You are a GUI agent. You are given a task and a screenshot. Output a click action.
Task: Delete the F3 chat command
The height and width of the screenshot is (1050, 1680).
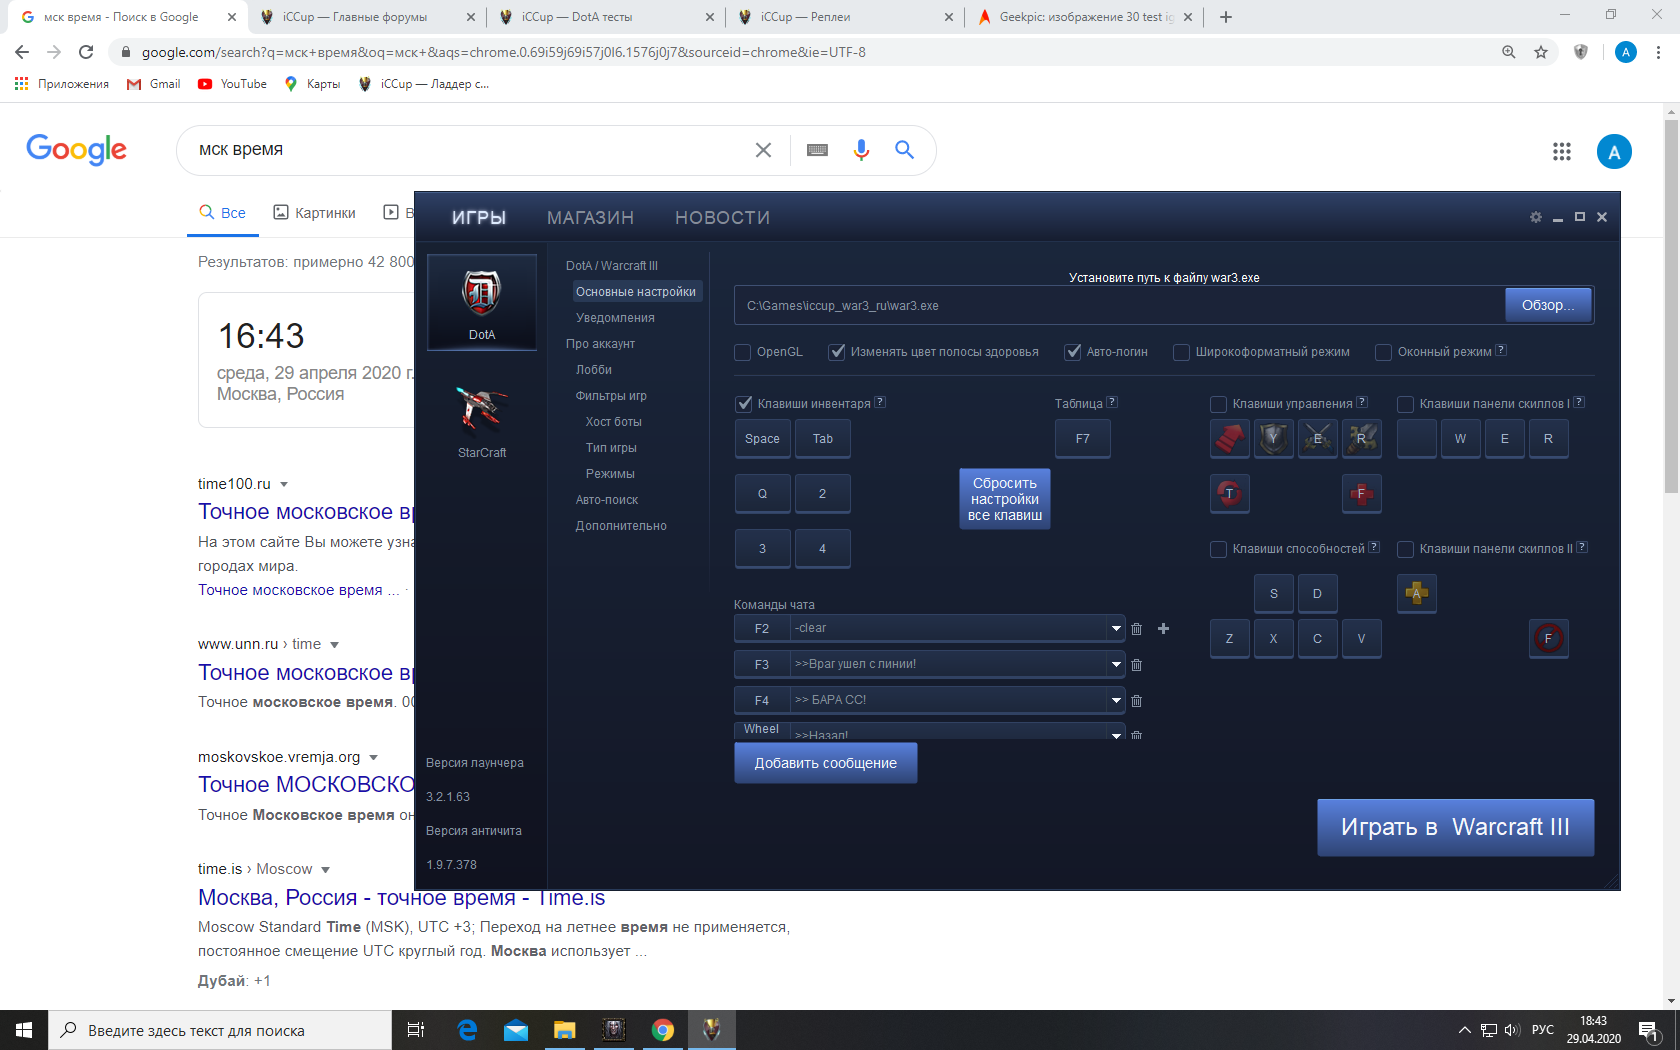point(1136,665)
